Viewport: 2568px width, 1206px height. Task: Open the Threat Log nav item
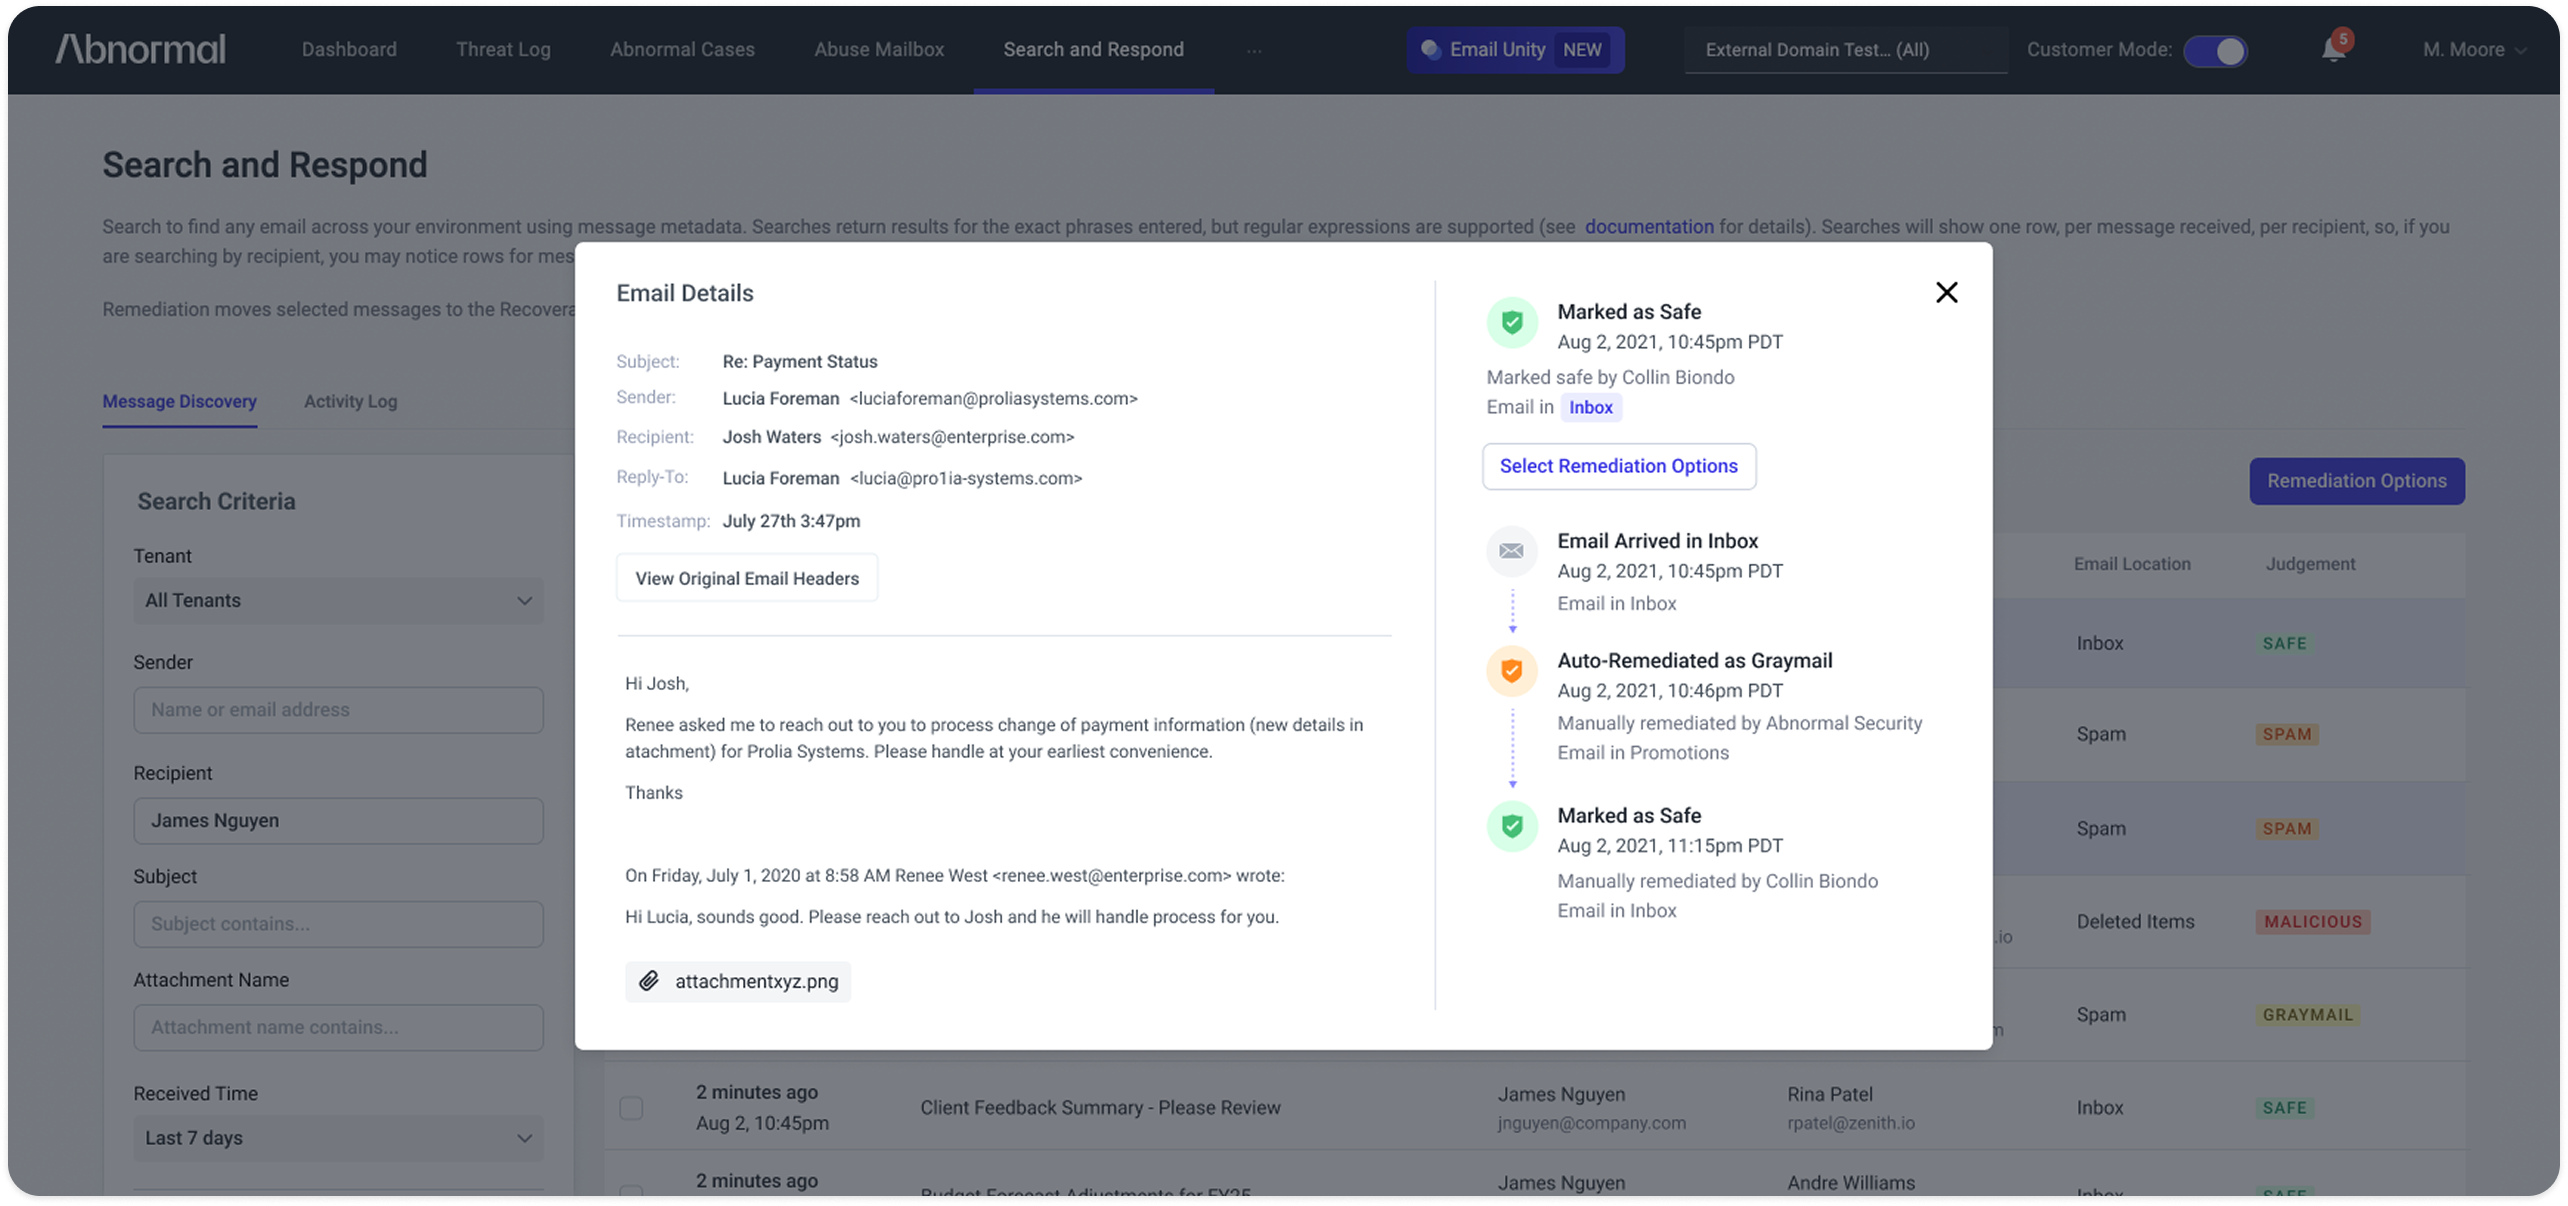coord(503,49)
